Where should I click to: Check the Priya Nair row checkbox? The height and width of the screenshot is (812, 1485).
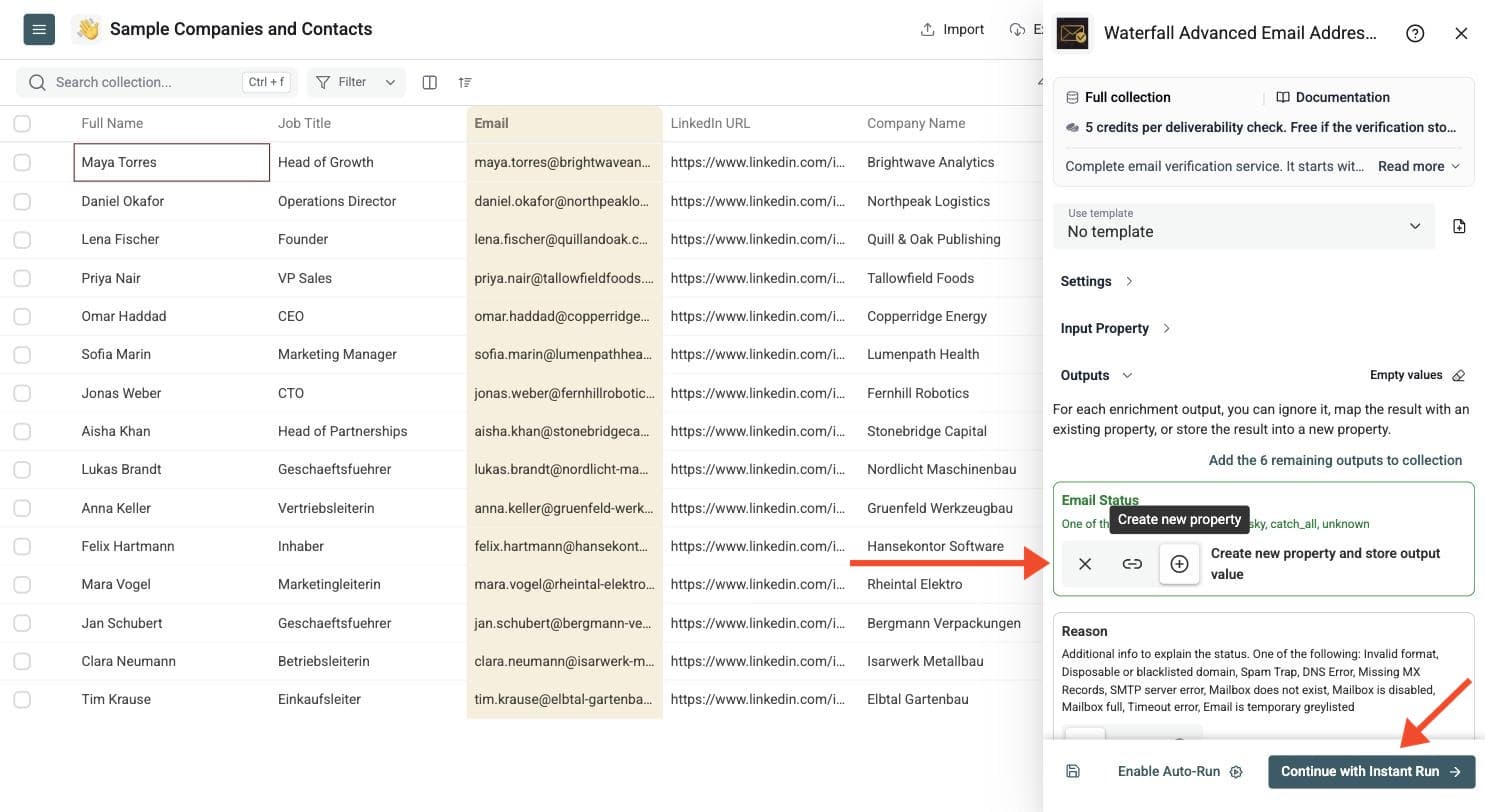(x=22, y=278)
